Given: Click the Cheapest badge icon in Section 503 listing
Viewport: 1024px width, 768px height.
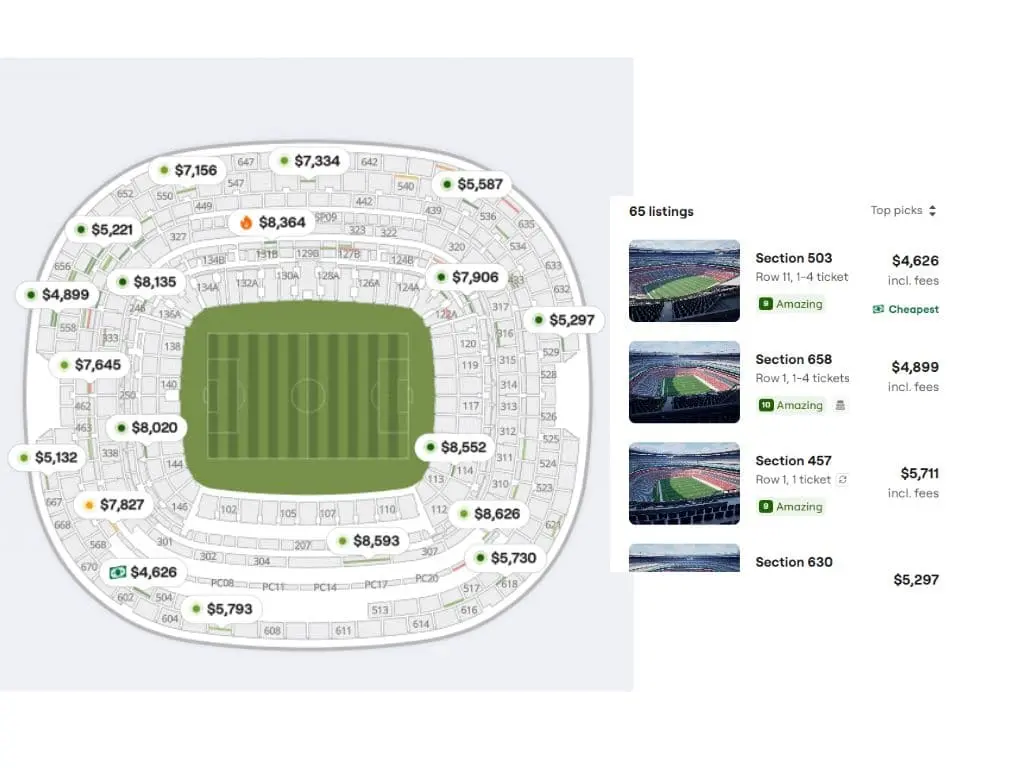Looking at the screenshot, I should (x=878, y=310).
